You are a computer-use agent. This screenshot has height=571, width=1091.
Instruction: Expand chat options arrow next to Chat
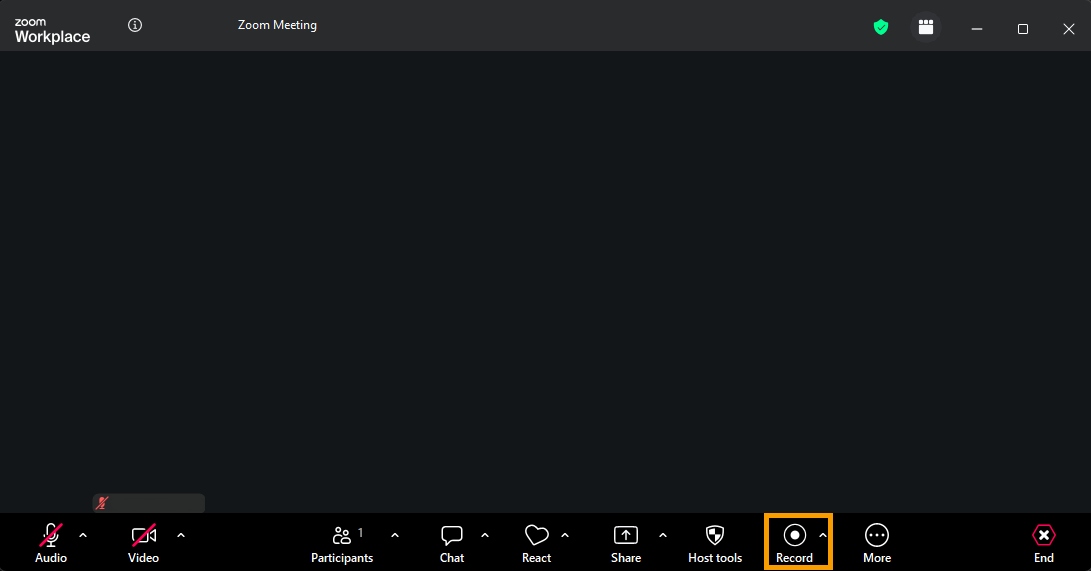[x=485, y=535]
